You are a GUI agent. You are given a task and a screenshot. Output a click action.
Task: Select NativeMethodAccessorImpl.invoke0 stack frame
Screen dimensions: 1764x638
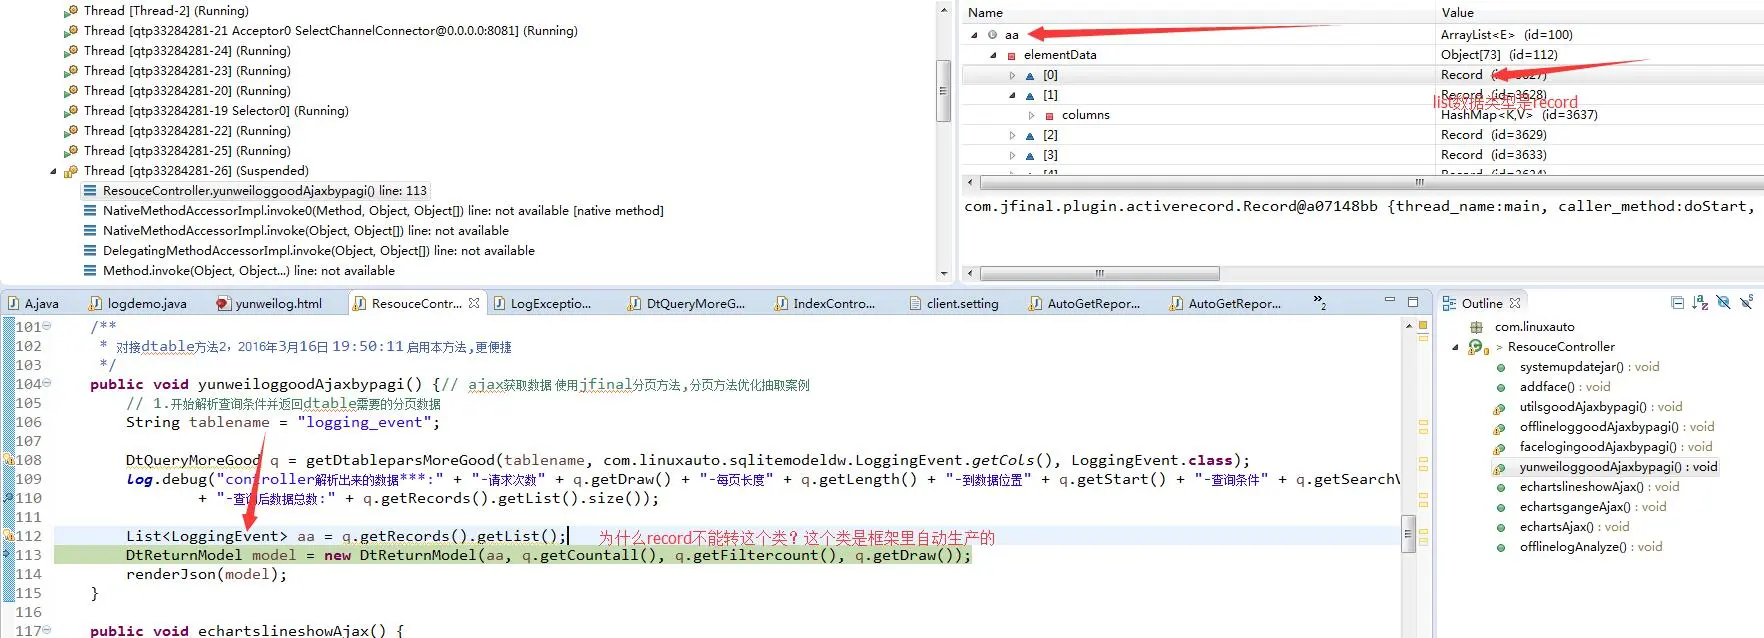coord(373,211)
